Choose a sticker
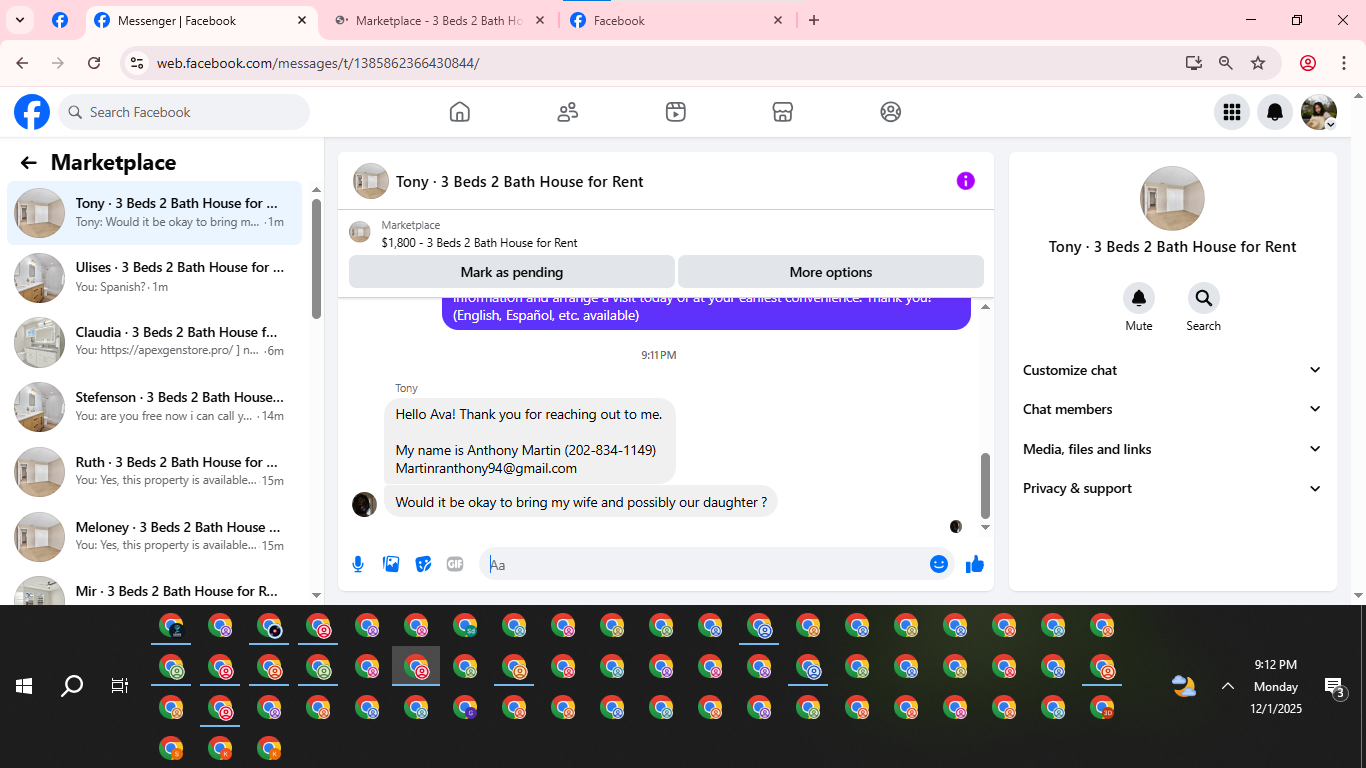The width and height of the screenshot is (1366, 768). pyautogui.click(x=423, y=564)
